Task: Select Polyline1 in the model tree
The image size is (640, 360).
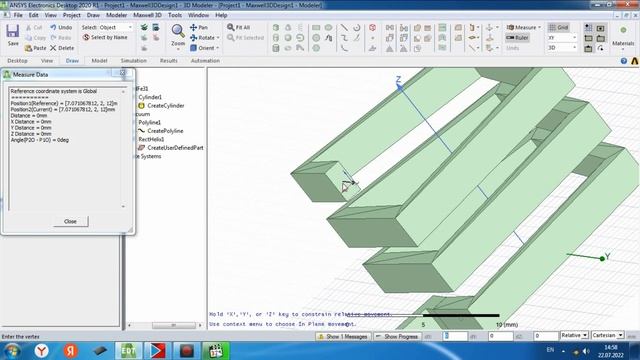Action: pos(149,122)
